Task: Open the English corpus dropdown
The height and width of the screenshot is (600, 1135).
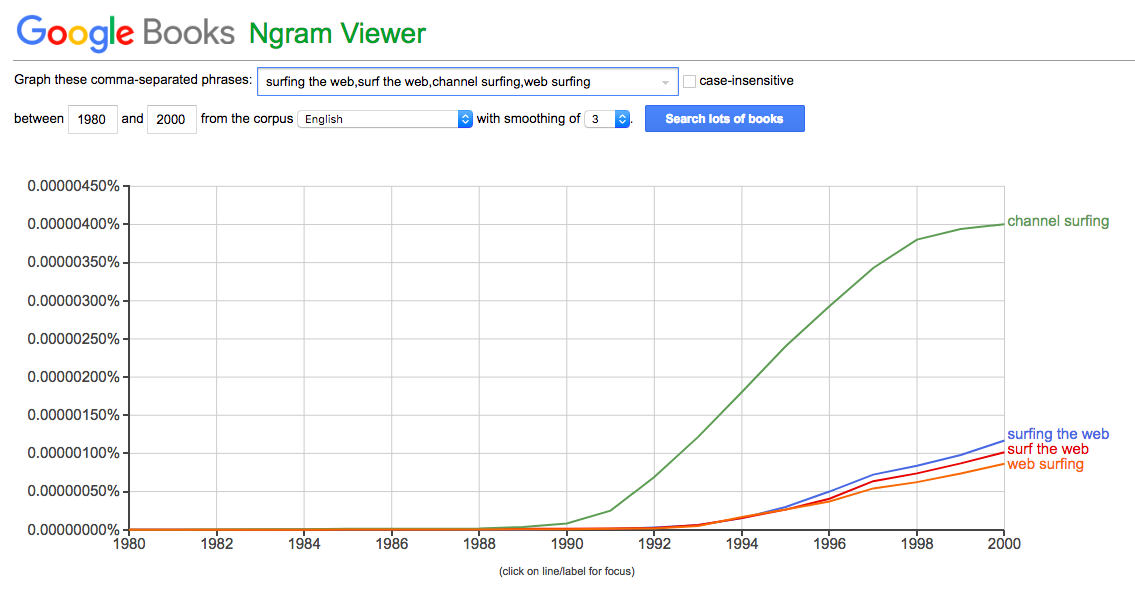Action: [x=385, y=119]
